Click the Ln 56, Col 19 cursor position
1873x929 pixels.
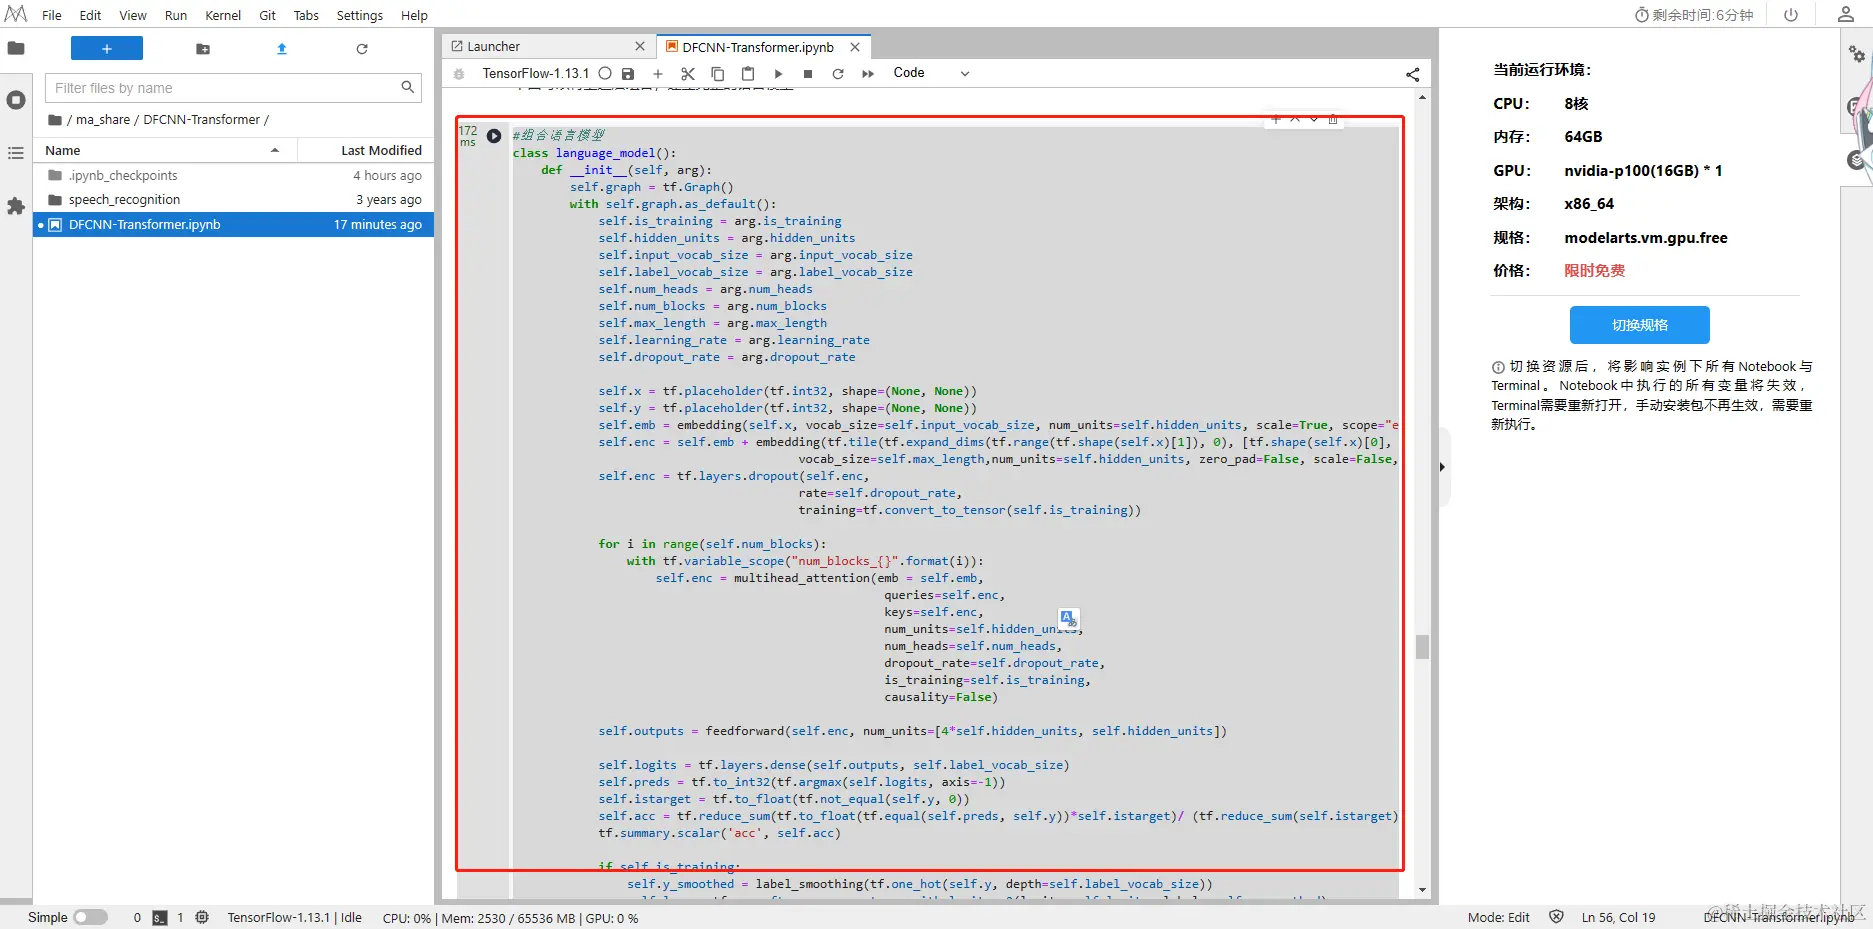click(x=1618, y=917)
